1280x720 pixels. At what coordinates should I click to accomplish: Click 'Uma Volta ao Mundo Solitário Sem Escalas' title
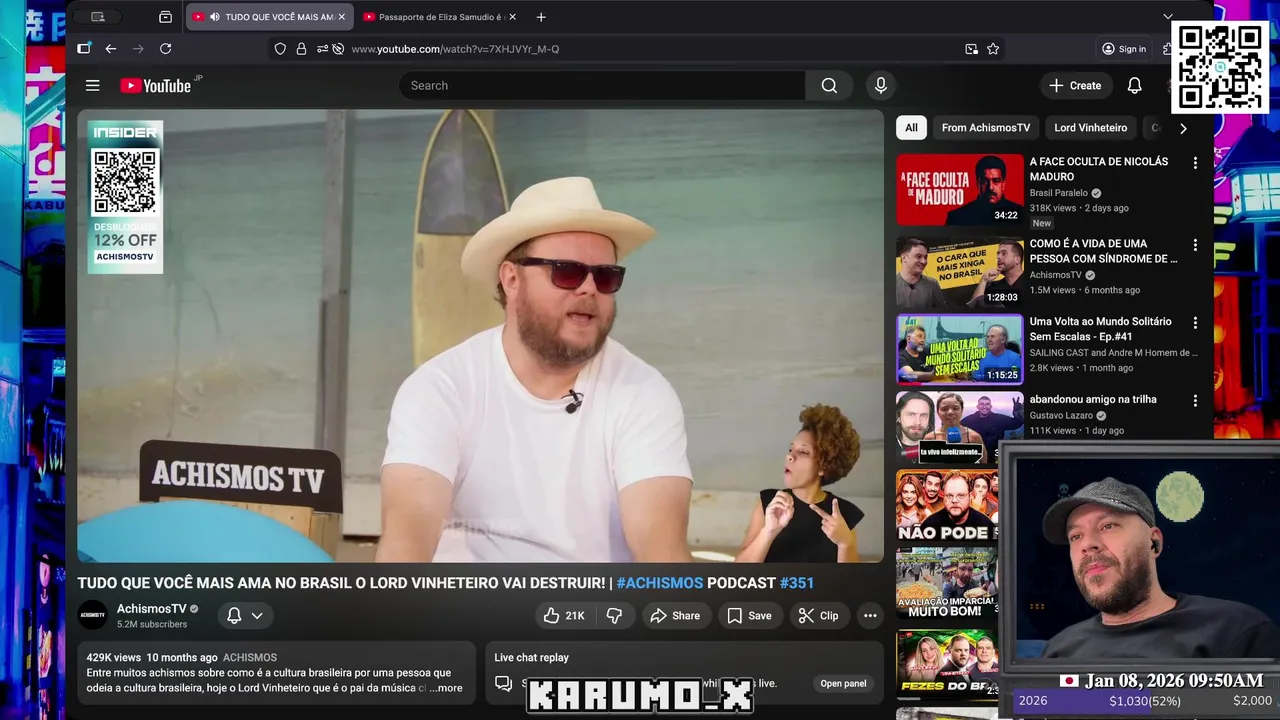(1101, 329)
